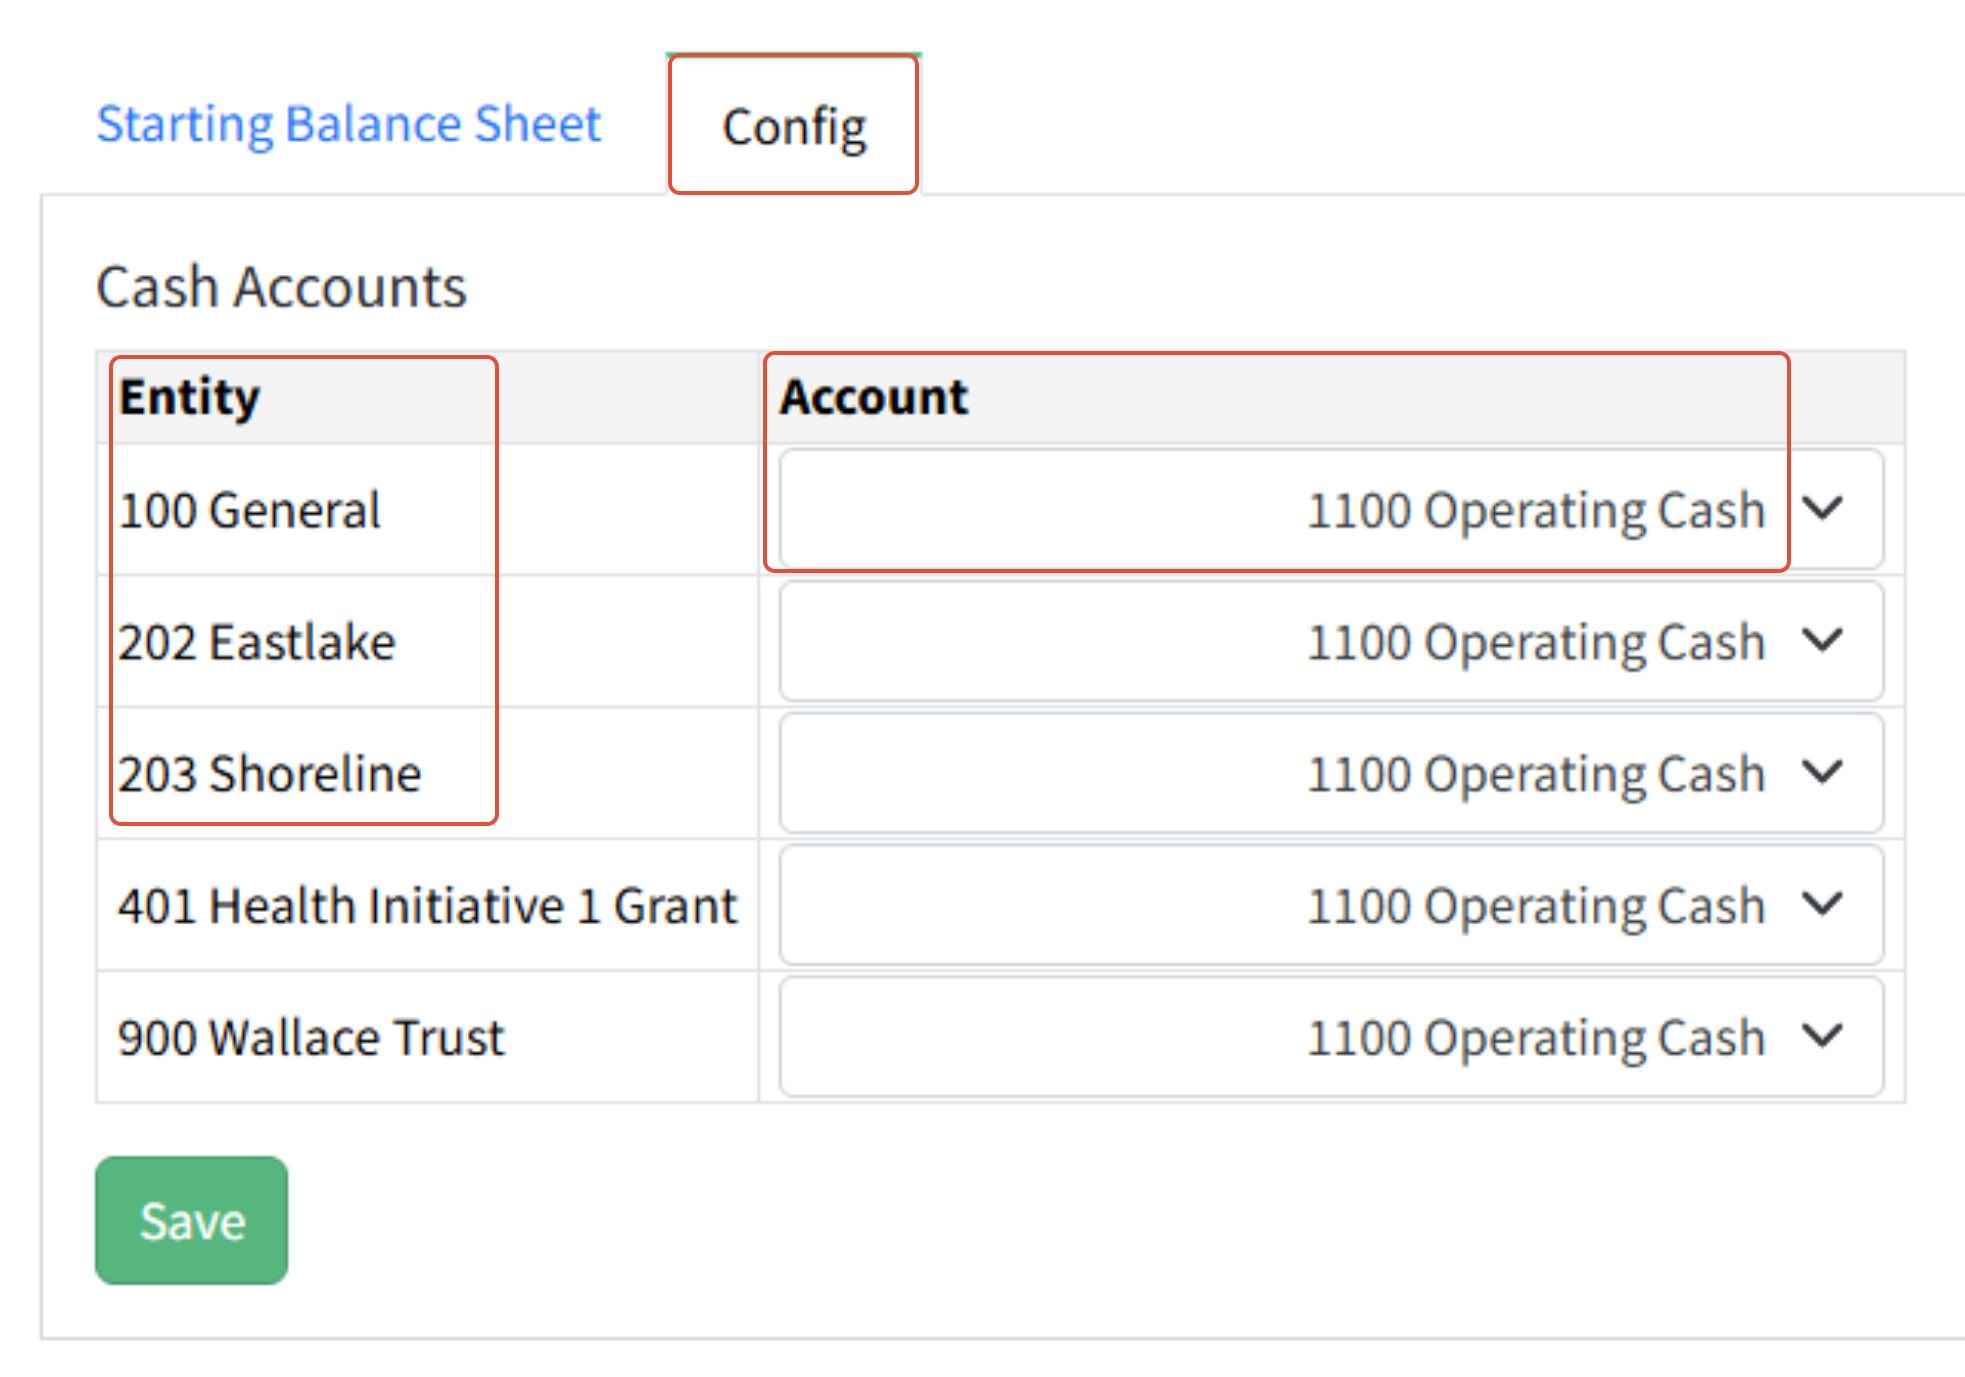Screen dimensions: 1965x1377
Task: Switch to the Starting Balance Sheet tab
Action: [x=348, y=125]
